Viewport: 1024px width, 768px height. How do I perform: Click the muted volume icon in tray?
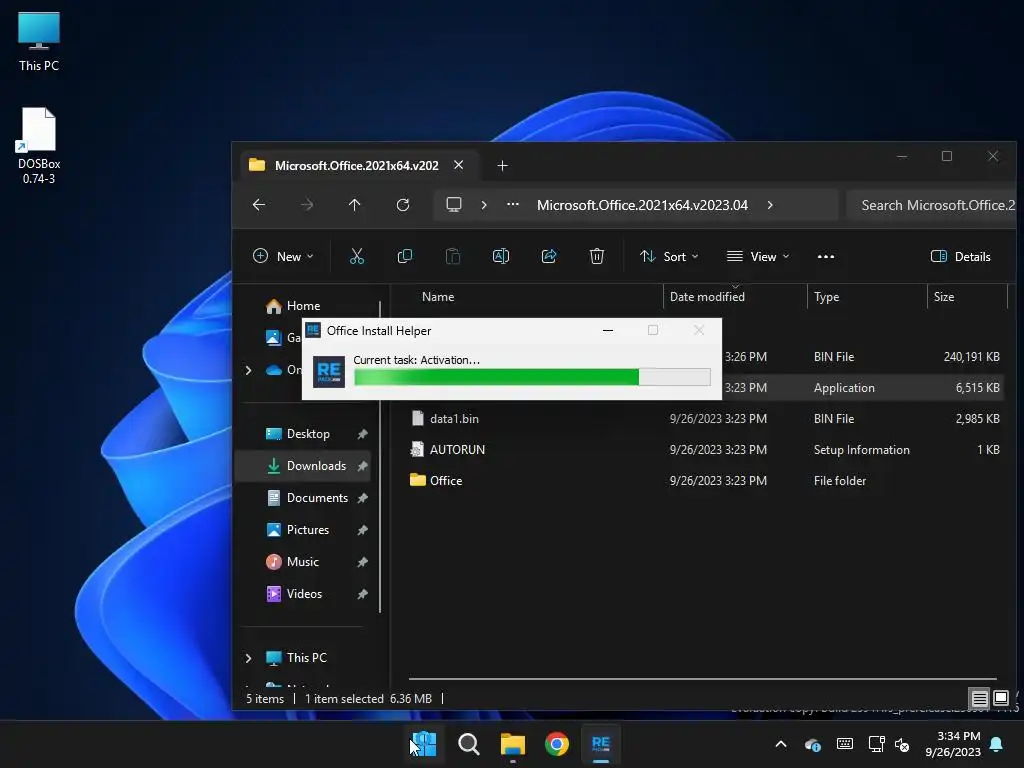pyautogui.click(x=902, y=744)
